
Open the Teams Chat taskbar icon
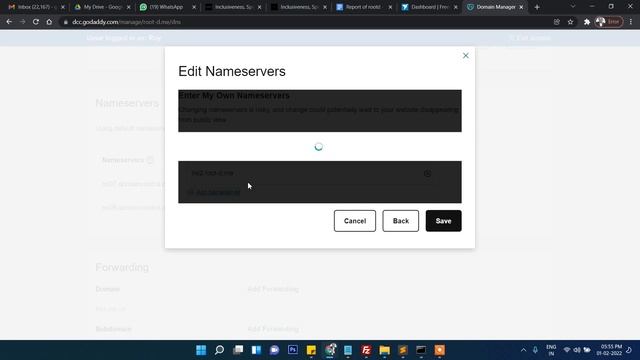pyautogui.click(x=274, y=350)
